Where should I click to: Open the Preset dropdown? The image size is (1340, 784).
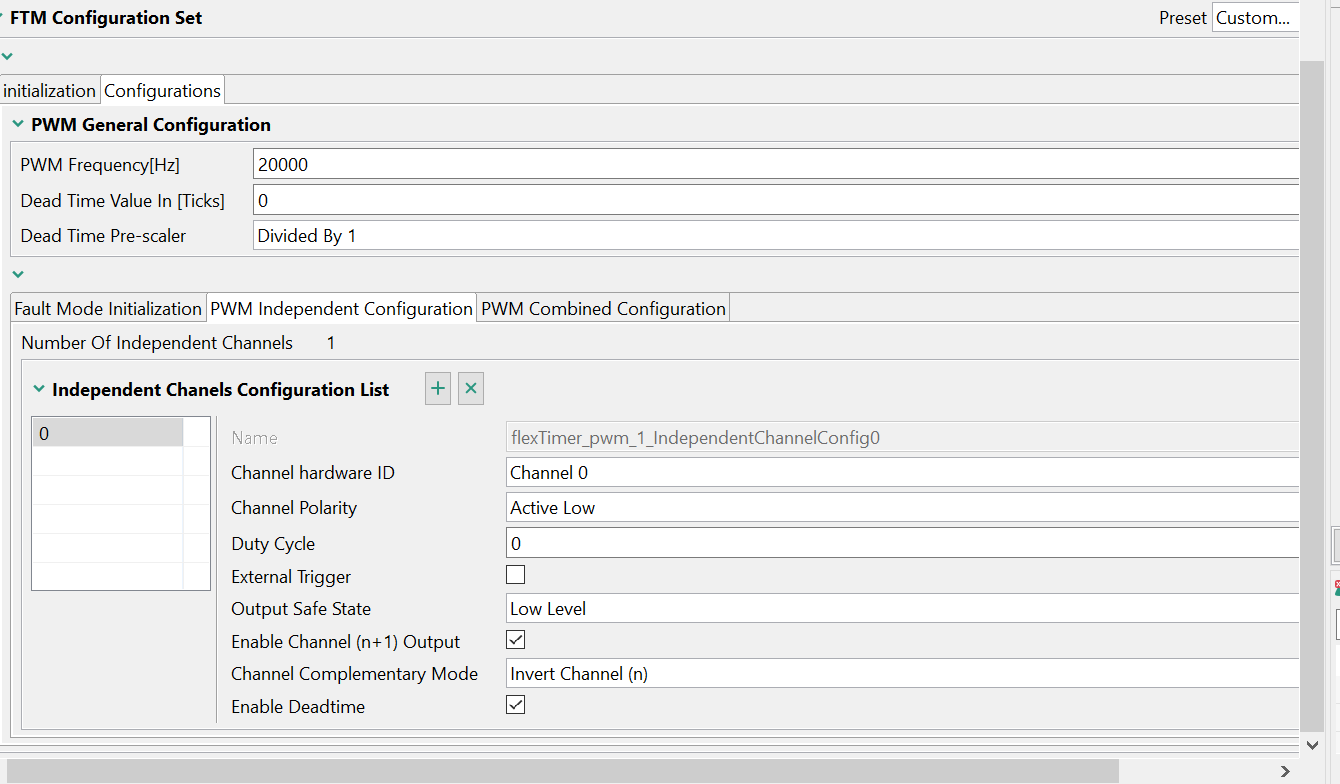1255,17
